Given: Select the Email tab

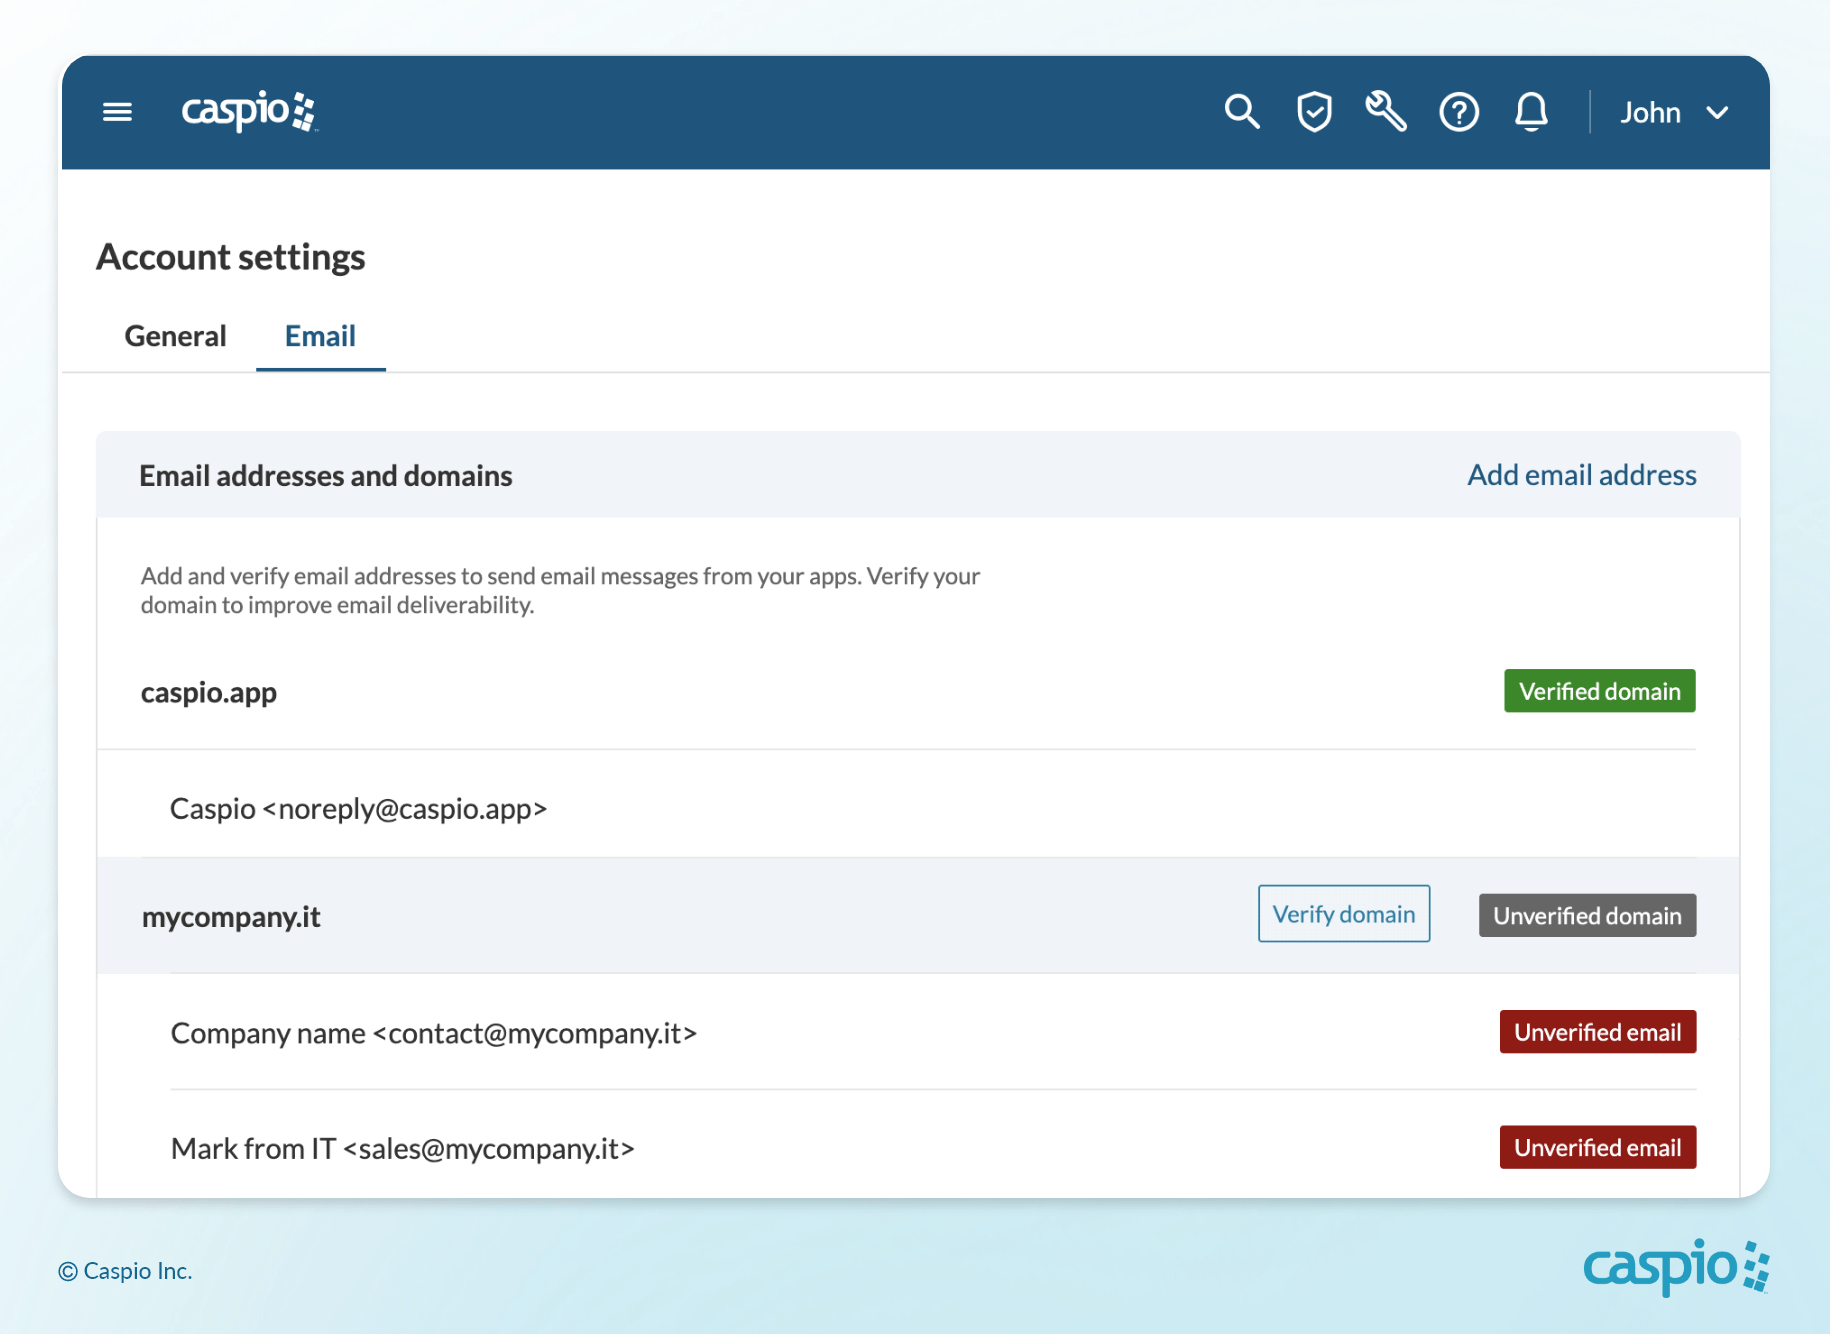Looking at the screenshot, I should pos(320,336).
